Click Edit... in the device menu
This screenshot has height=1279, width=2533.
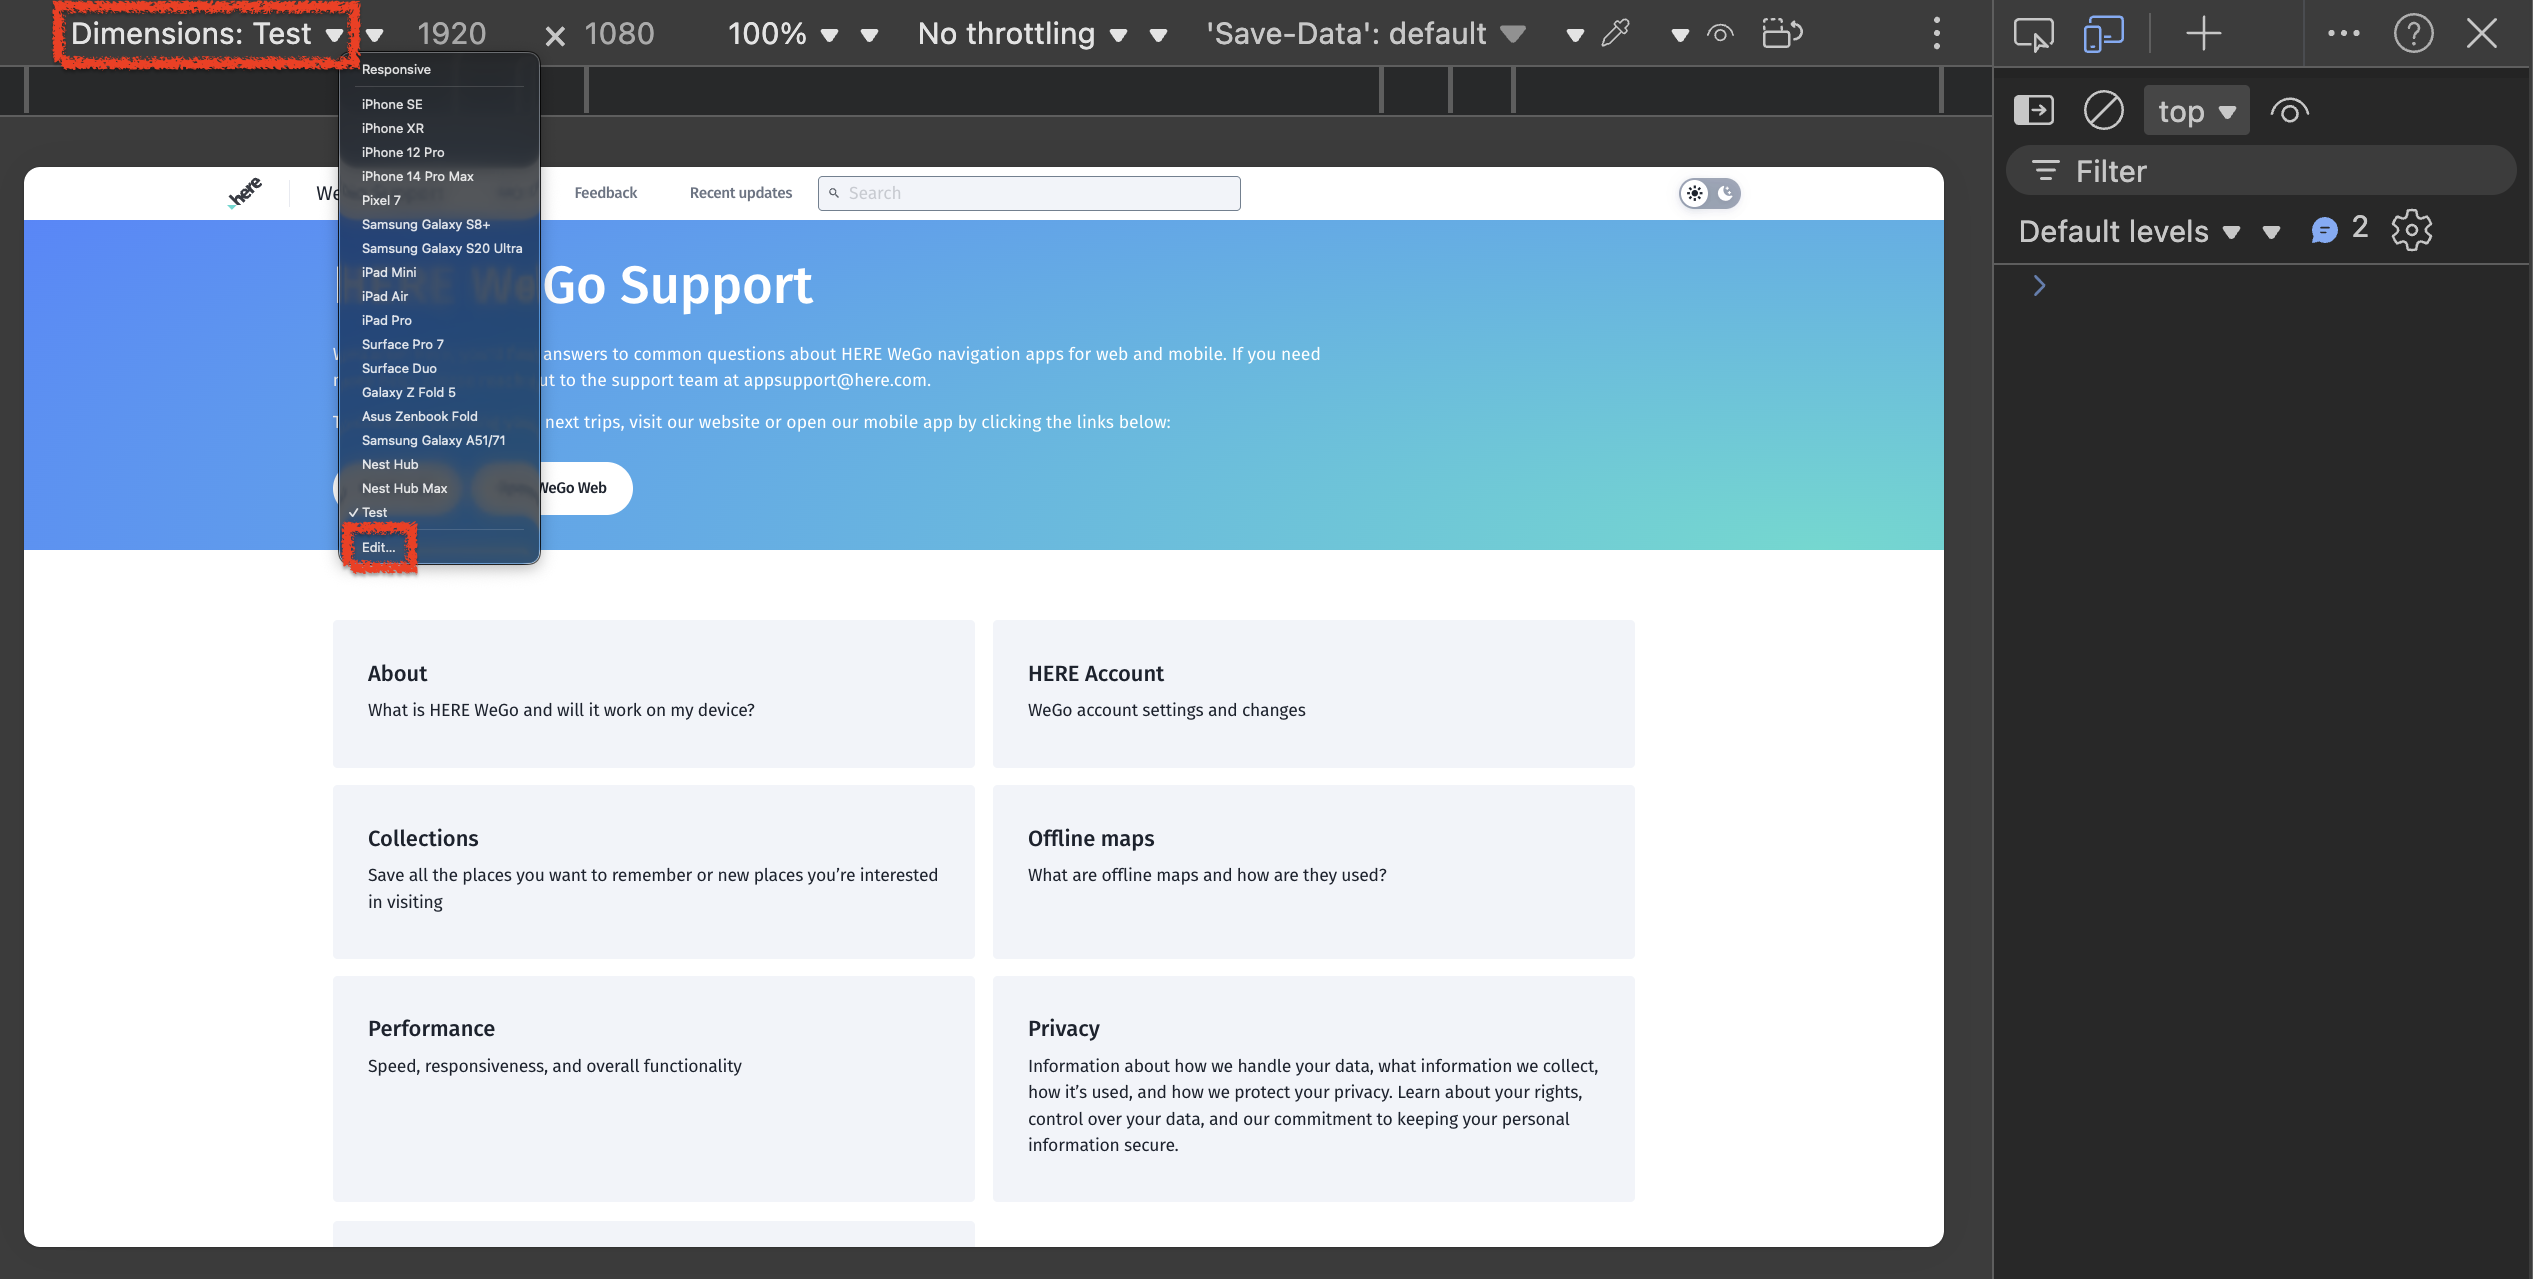379,547
